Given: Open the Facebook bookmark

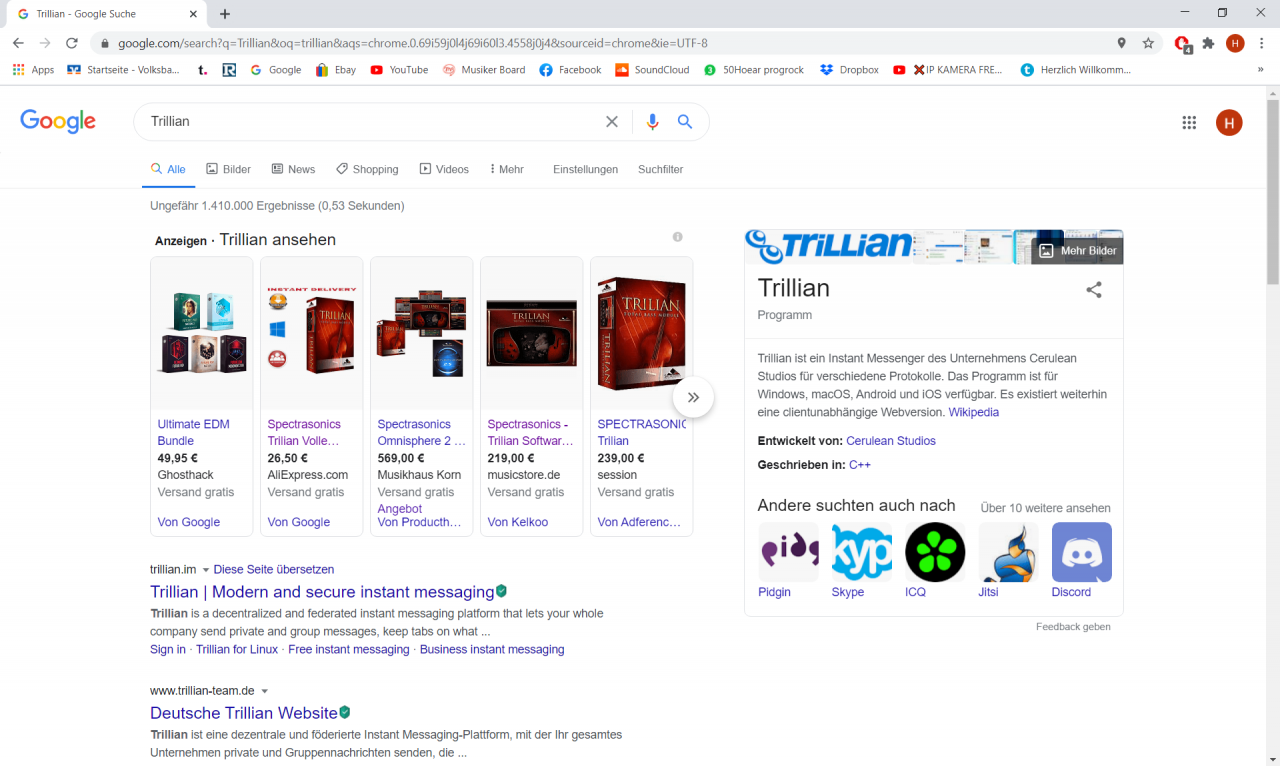Looking at the screenshot, I should (570, 70).
